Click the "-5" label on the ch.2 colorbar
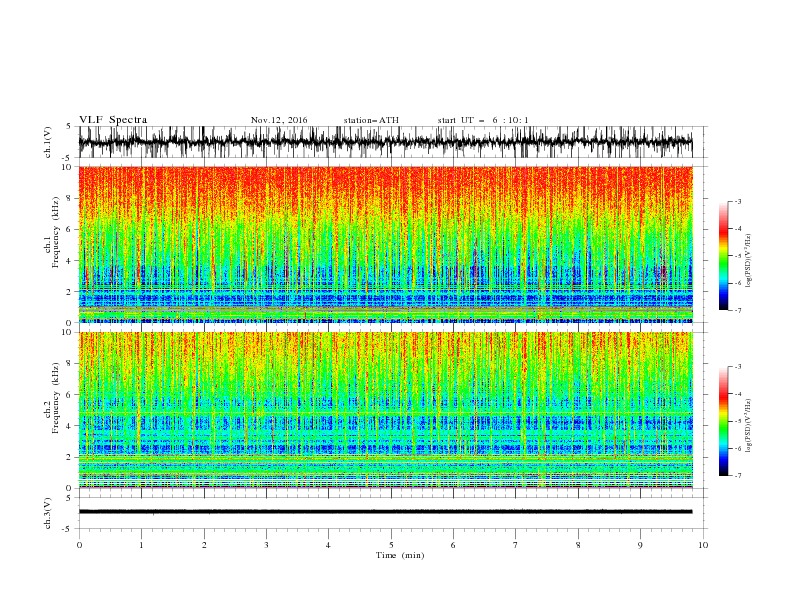Image resolution: width=792 pixels, height=612 pixels. click(737, 421)
